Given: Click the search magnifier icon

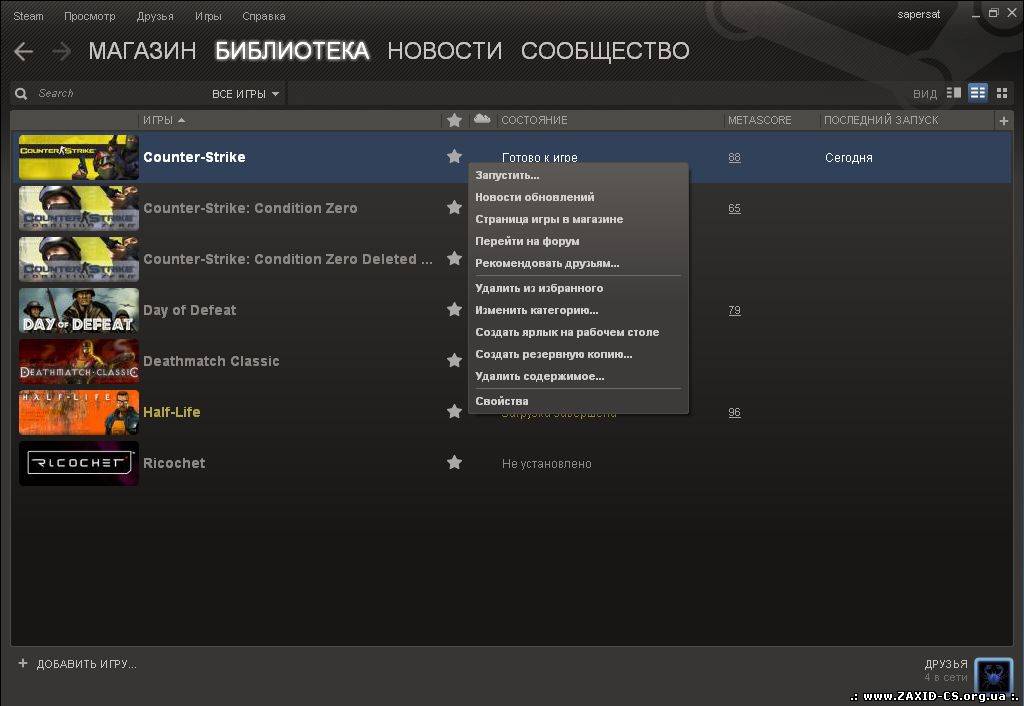Looking at the screenshot, I should point(21,94).
